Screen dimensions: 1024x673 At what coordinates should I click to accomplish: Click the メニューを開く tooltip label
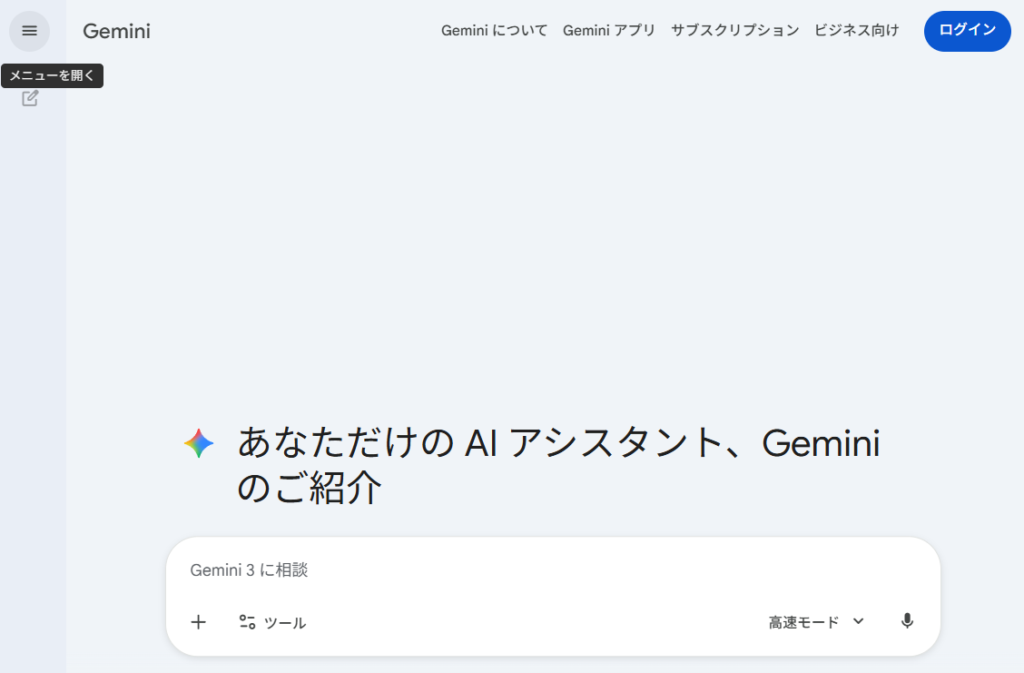click(x=52, y=76)
